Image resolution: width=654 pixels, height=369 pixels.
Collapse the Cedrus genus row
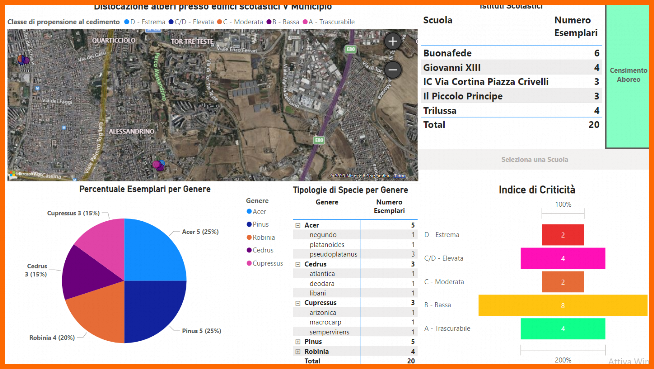point(298,264)
